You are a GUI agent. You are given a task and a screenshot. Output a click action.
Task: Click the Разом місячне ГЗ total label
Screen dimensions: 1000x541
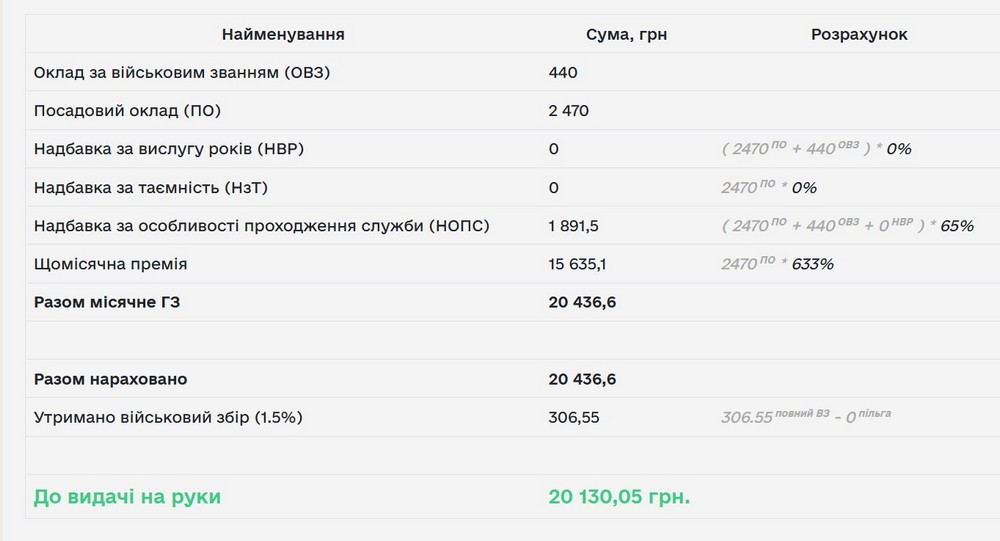(113, 302)
